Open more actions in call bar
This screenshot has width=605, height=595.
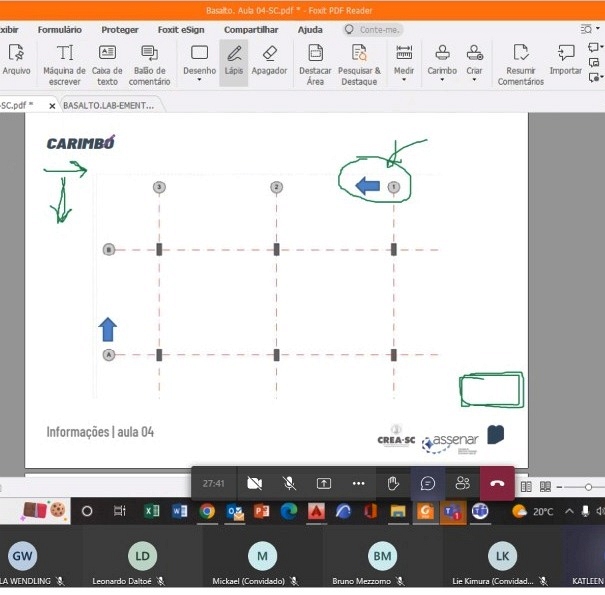click(358, 483)
